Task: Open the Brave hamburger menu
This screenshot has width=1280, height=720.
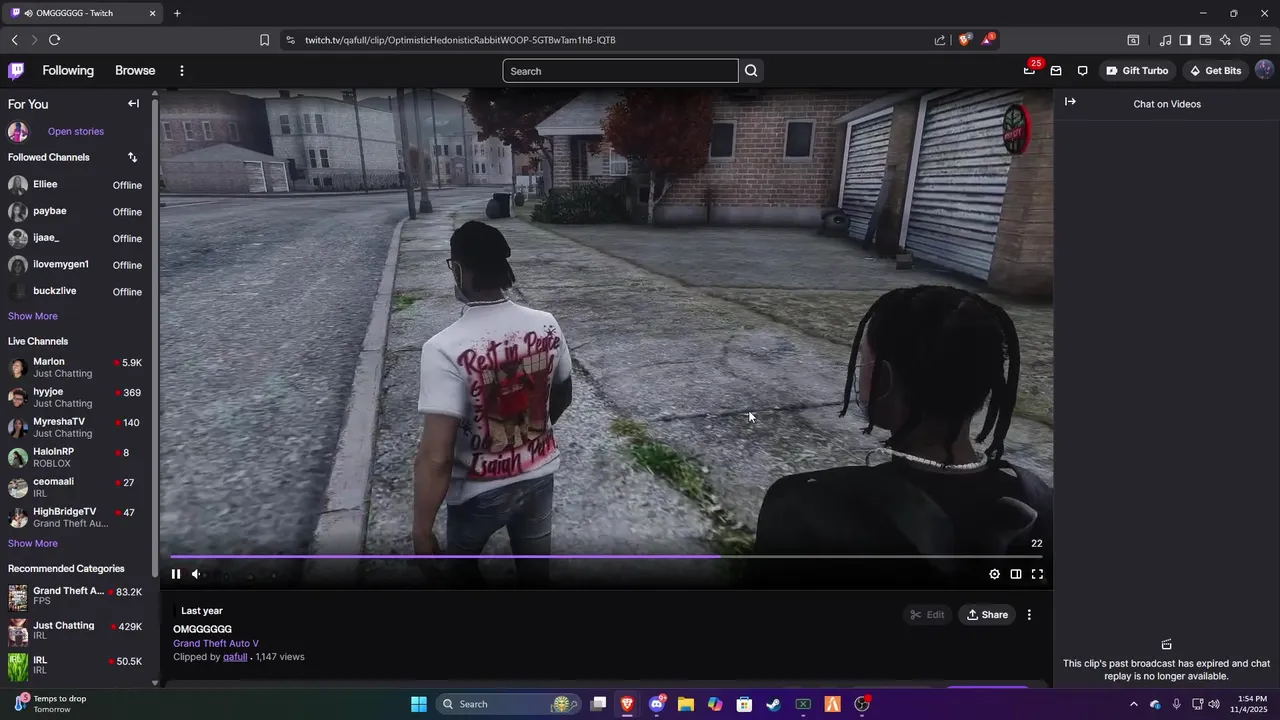Action: [x=1265, y=40]
